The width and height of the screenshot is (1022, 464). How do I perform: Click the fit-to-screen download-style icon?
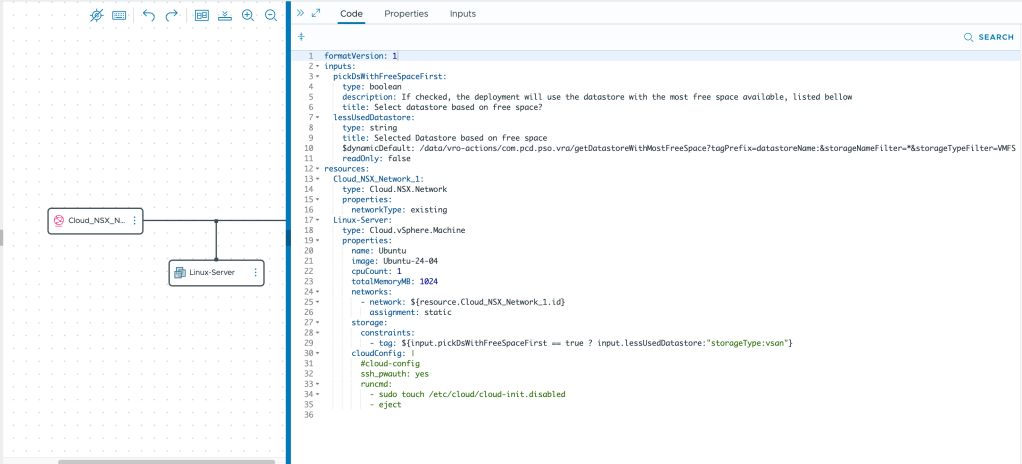[x=225, y=16]
